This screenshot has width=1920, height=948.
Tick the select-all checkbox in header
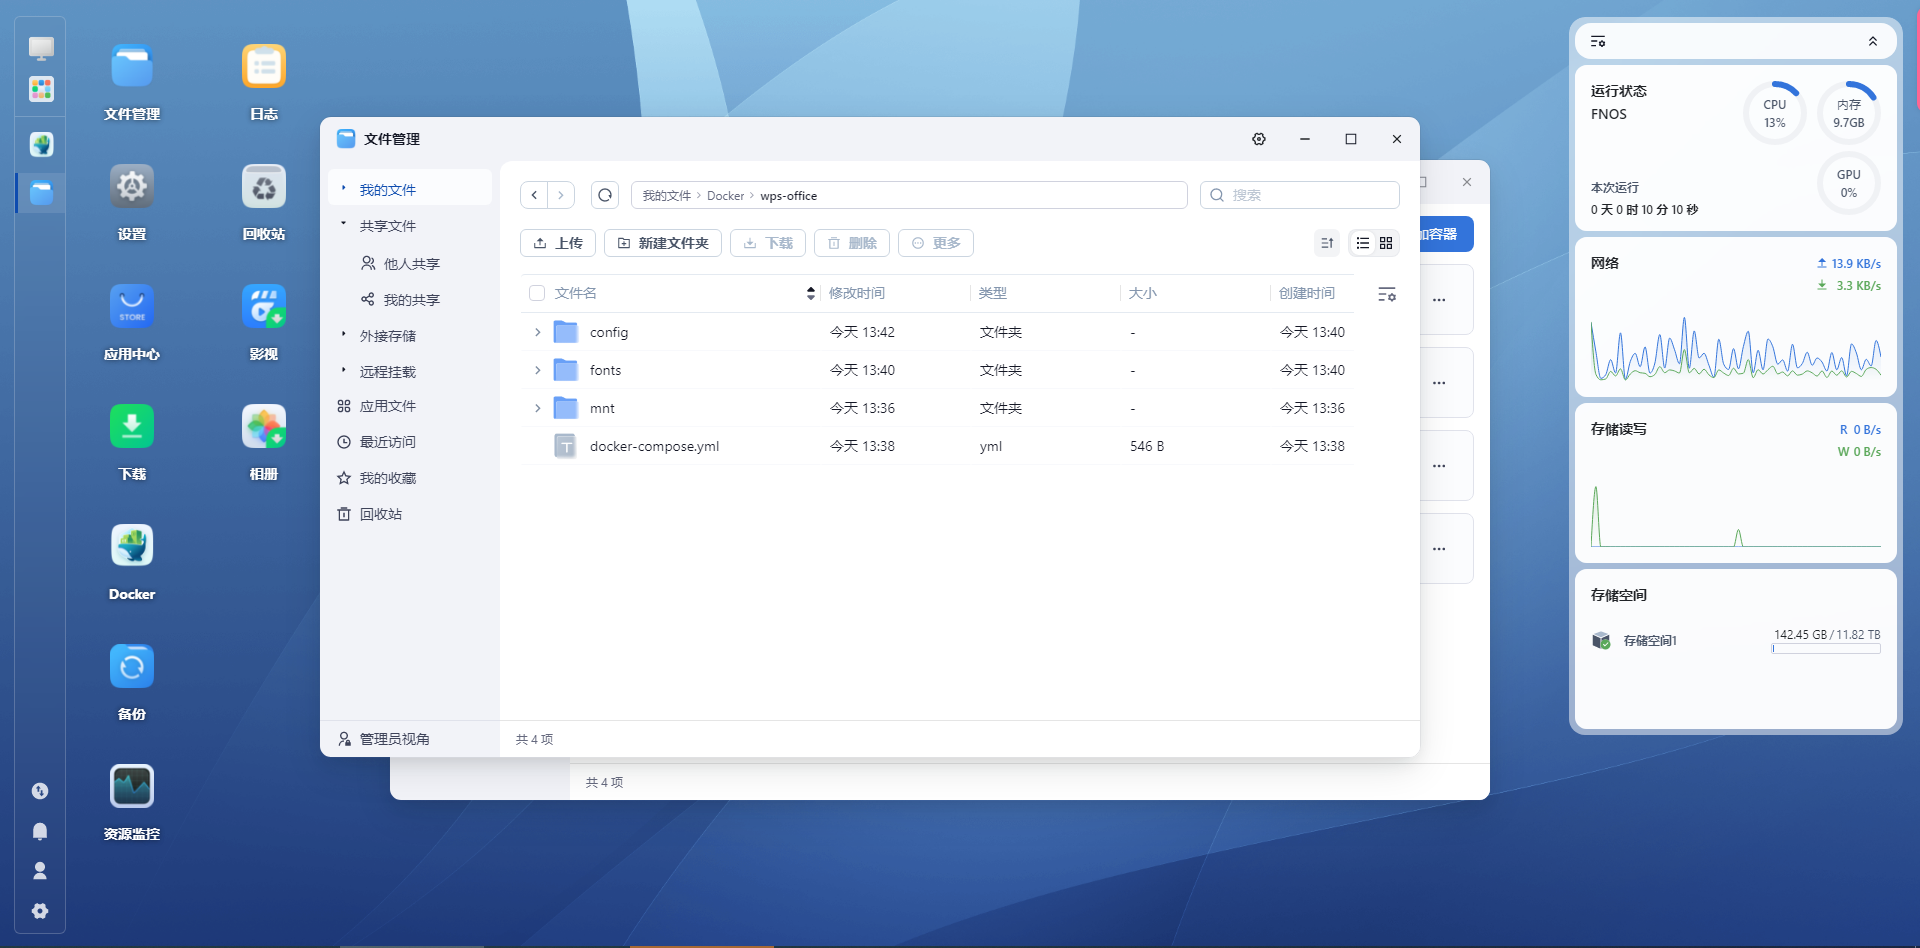coord(537,293)
